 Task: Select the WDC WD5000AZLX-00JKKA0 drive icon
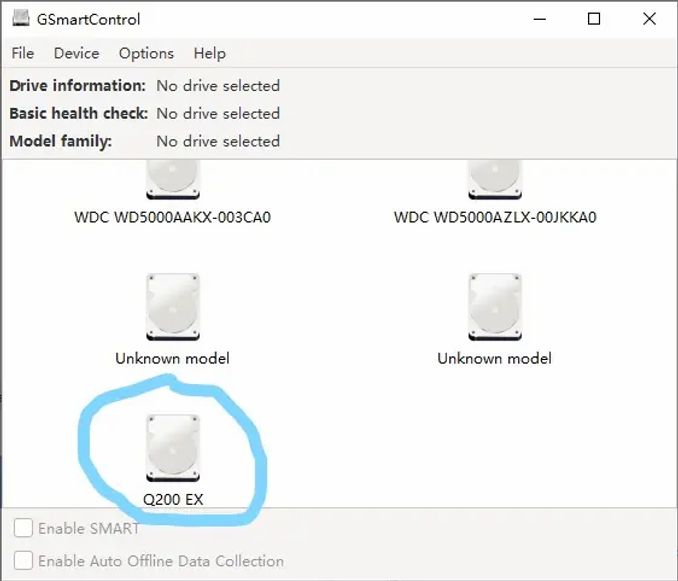click(495, 179)
